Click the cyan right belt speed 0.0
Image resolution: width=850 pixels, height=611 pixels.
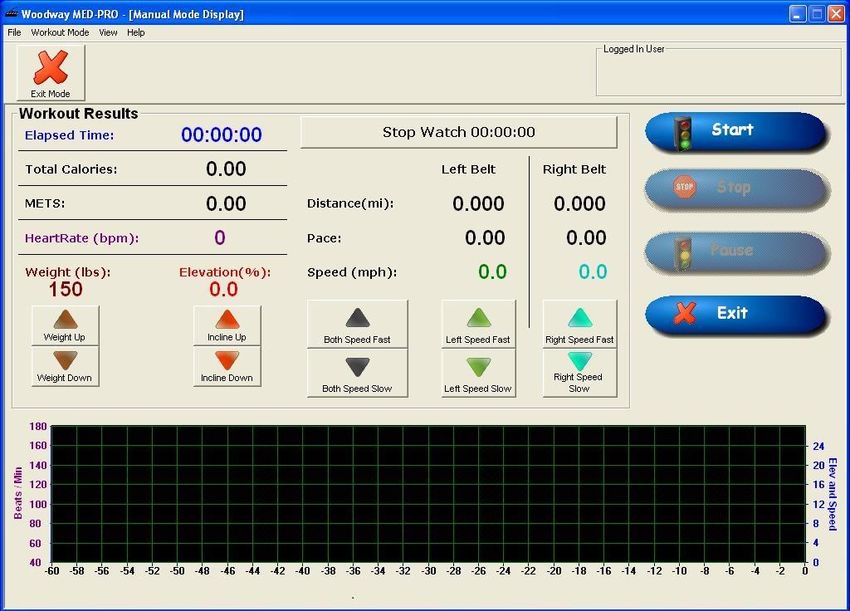[593, 272]
